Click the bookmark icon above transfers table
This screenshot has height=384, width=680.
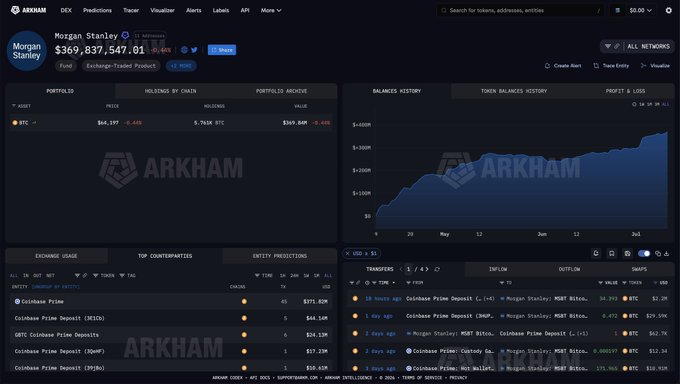611,253
